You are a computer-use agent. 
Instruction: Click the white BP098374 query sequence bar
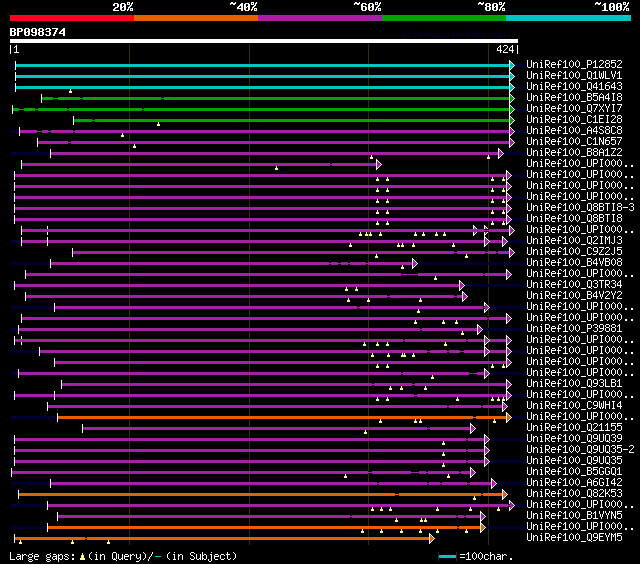(x=264, y=41)
